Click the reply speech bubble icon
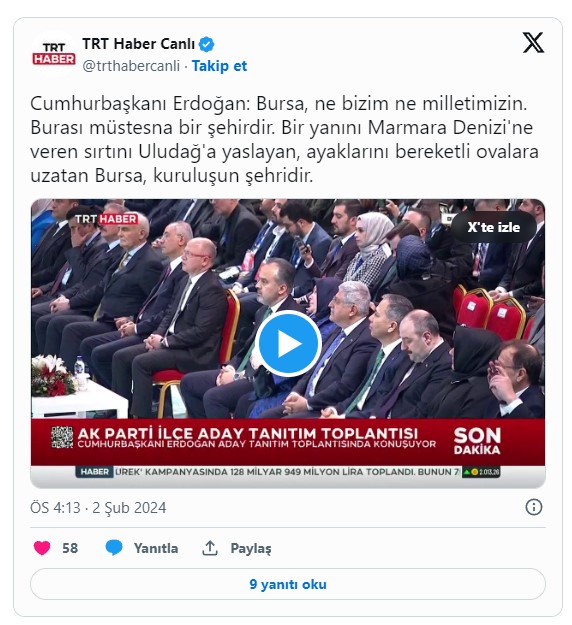572x625 pixels. 114,548
